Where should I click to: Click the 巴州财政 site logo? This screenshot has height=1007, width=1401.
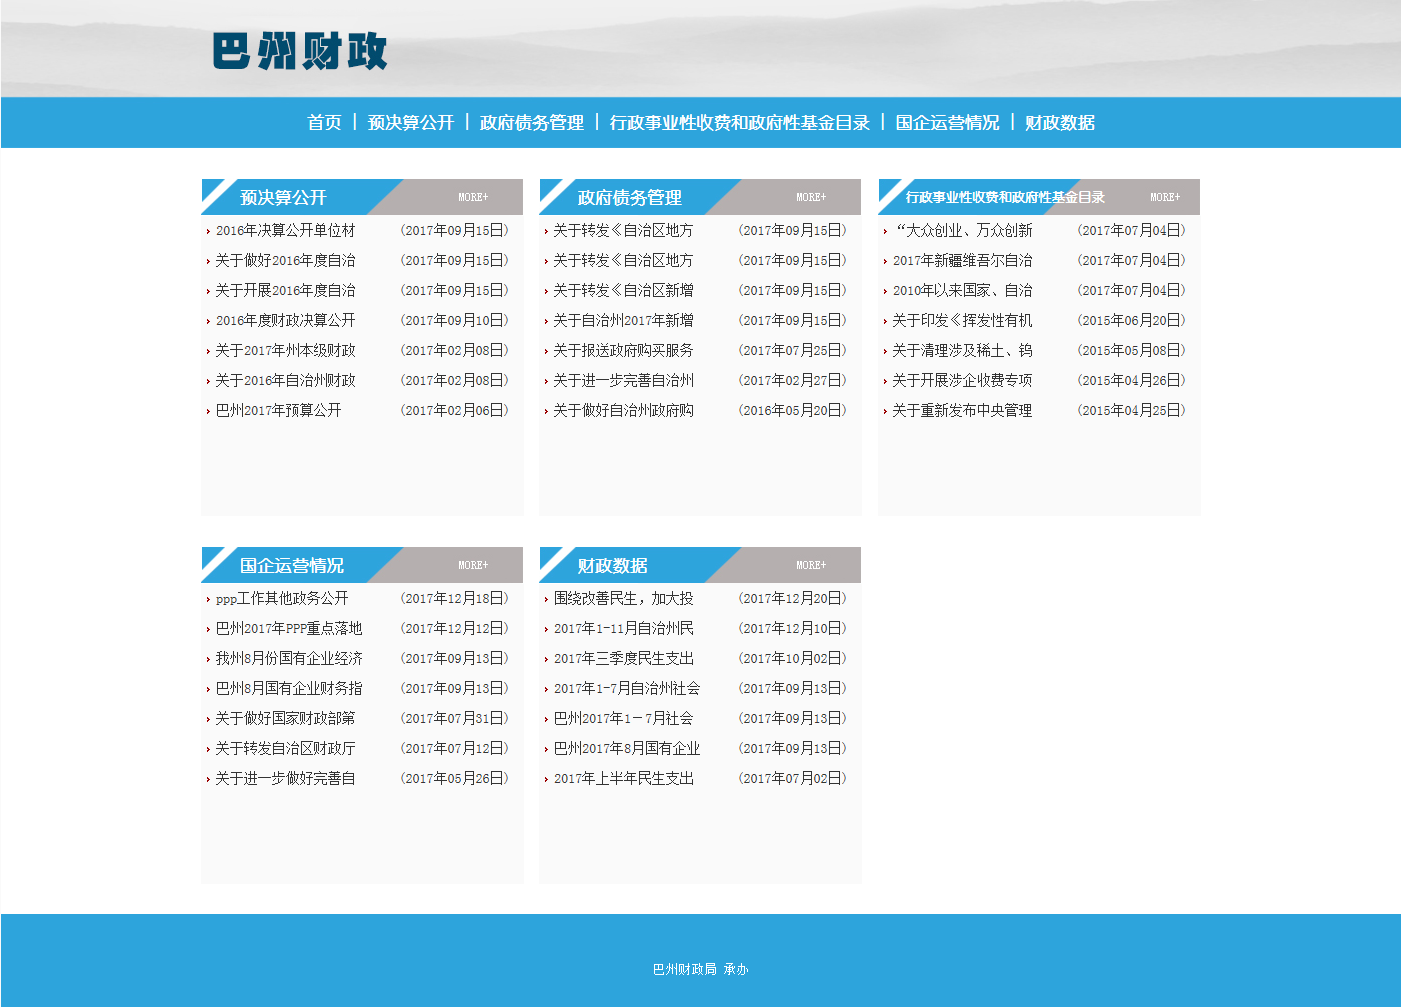tap(300, 51)
